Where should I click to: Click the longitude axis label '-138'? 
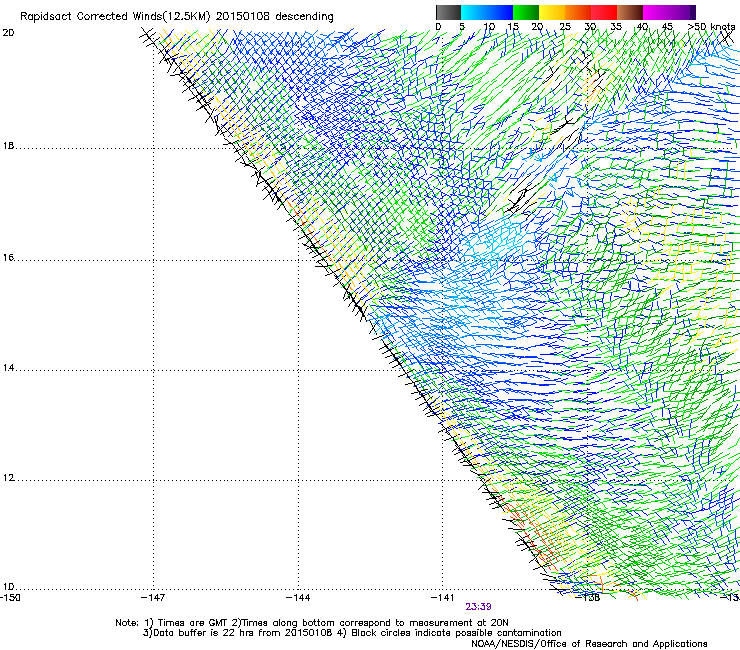(588, 598)
